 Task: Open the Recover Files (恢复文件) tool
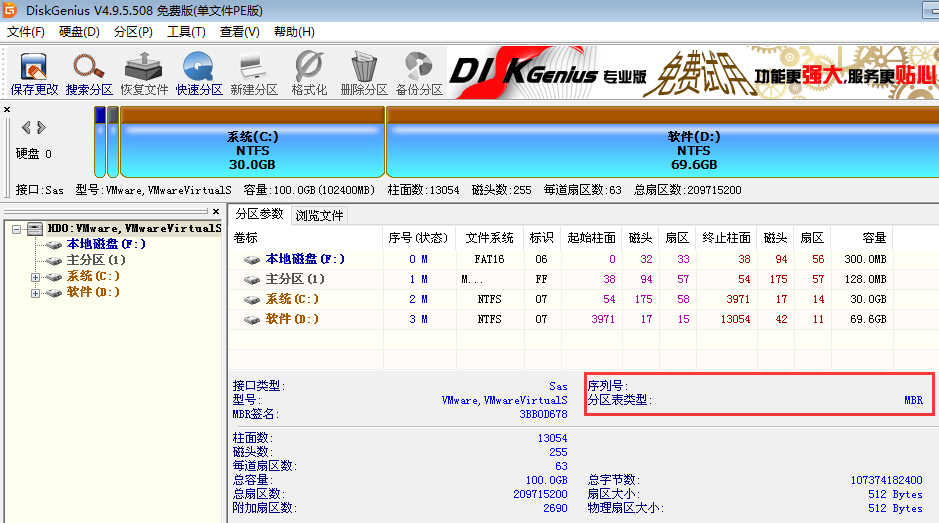(x=144, y=73)
